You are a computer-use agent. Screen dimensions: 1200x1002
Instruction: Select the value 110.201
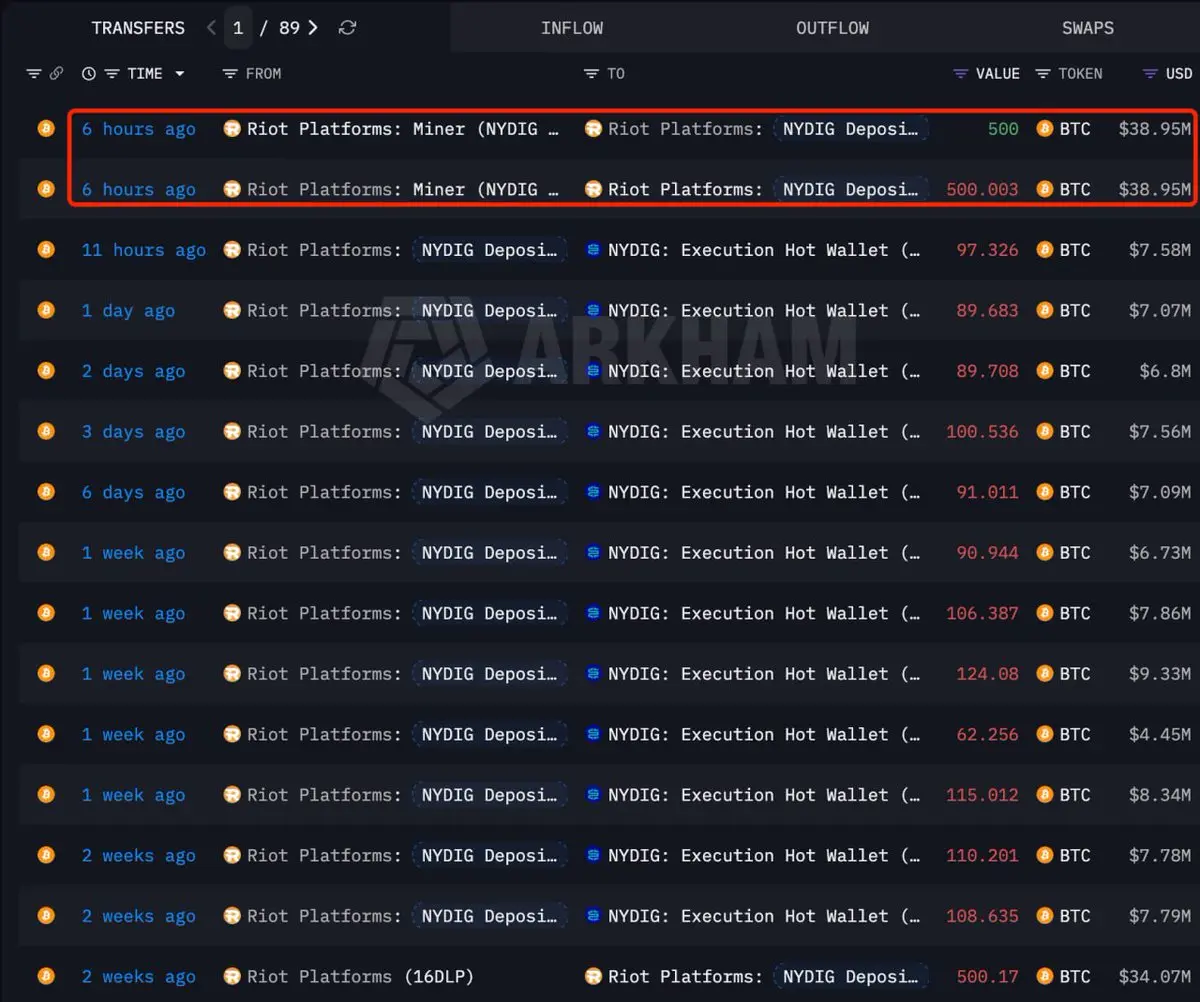pyautogui.click(x=982, y=855)
